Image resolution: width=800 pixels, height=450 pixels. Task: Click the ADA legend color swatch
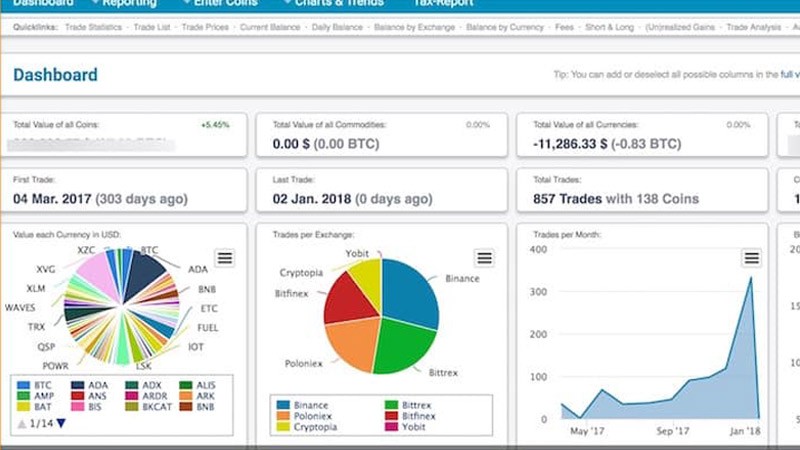point(77,385)
